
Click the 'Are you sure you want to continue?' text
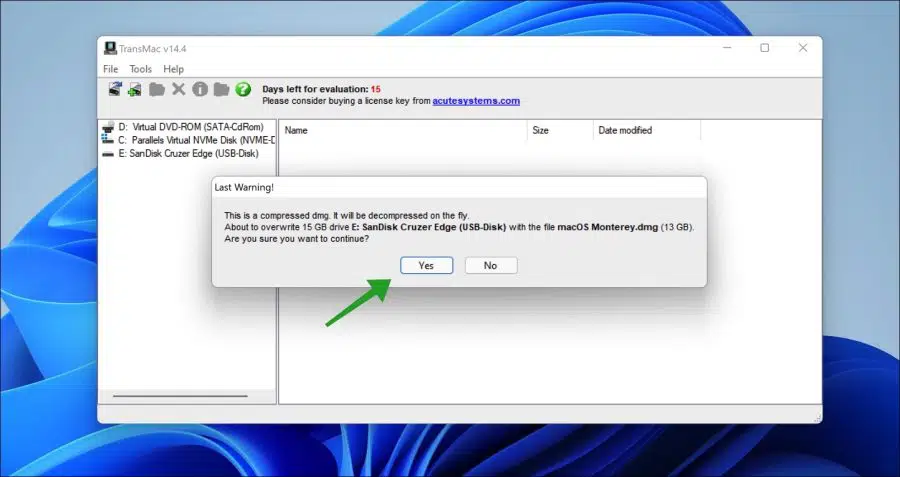(297, 238)
